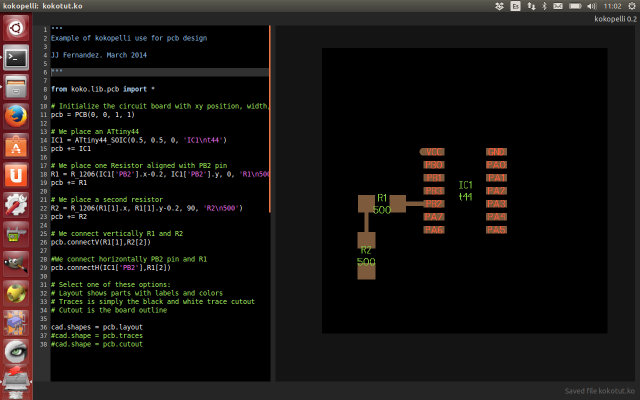
Task: Click the Dropbox tray icon
Action: pyautogui.click(x=499, y=6)
